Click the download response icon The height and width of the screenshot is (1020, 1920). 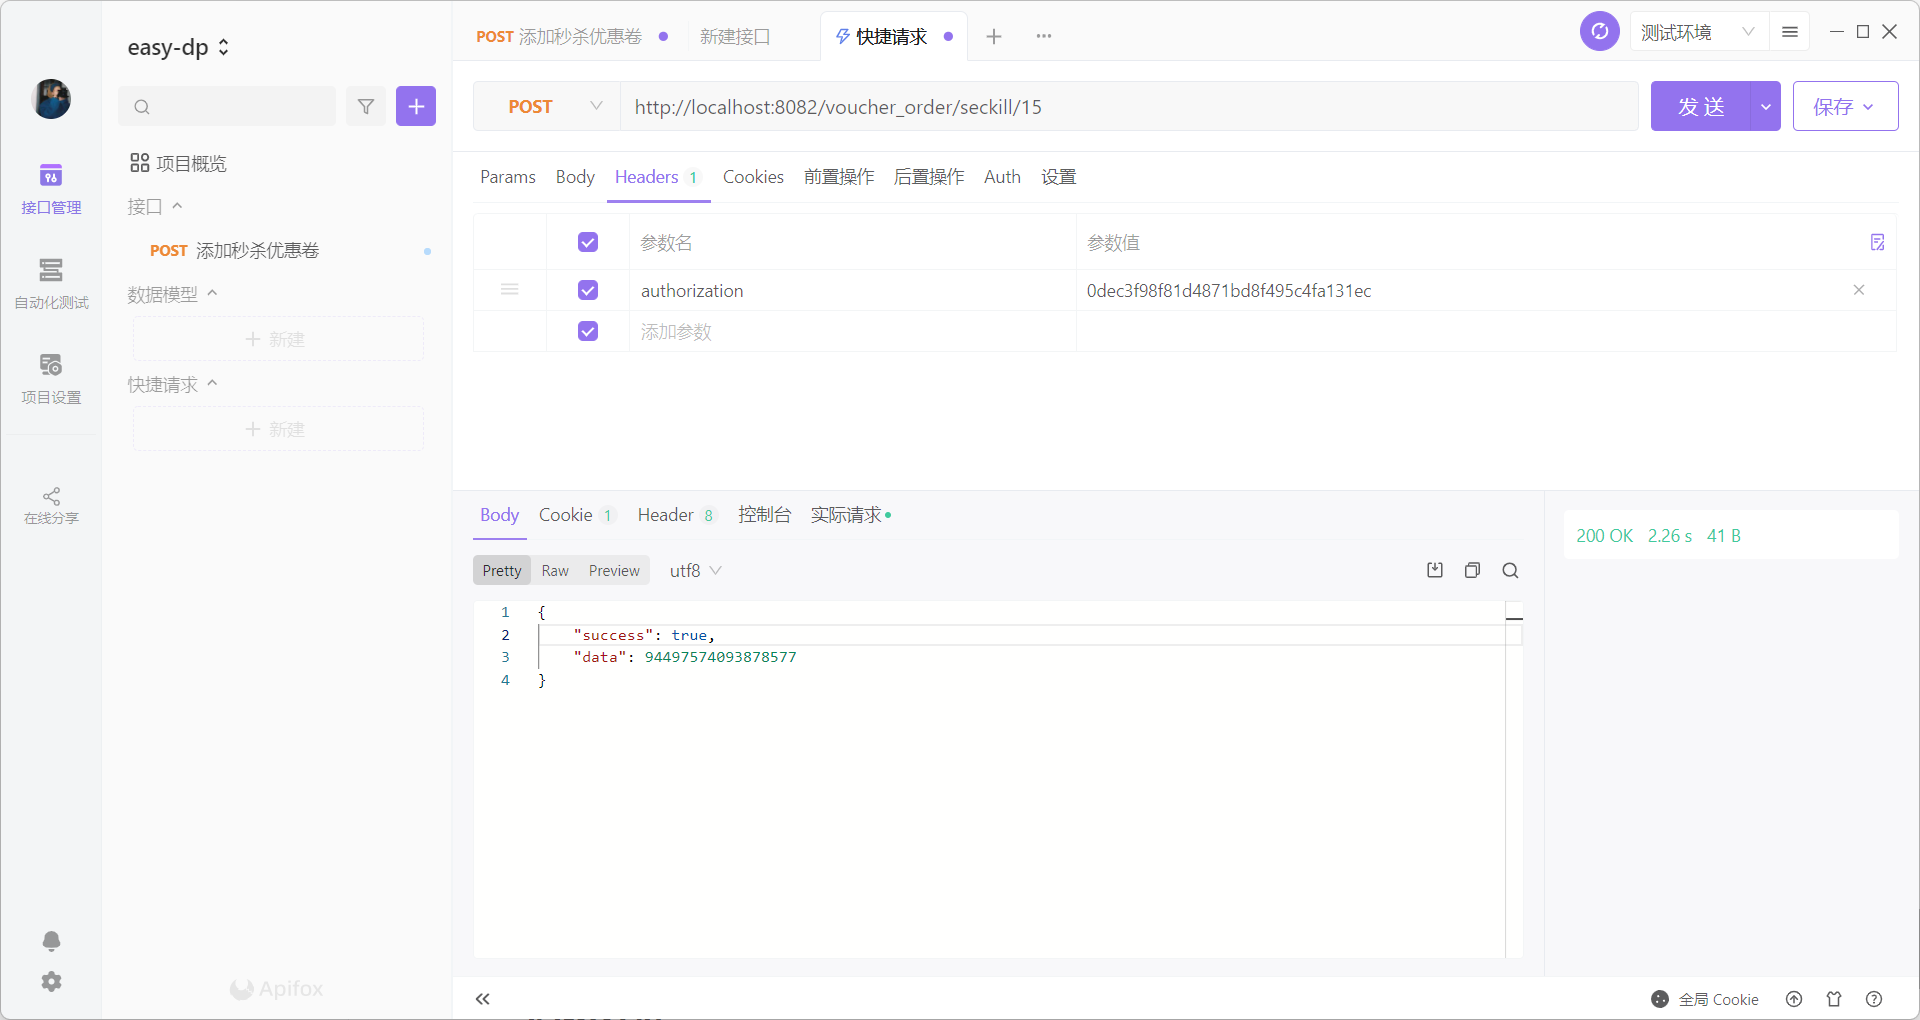(x=1435, y=570)
